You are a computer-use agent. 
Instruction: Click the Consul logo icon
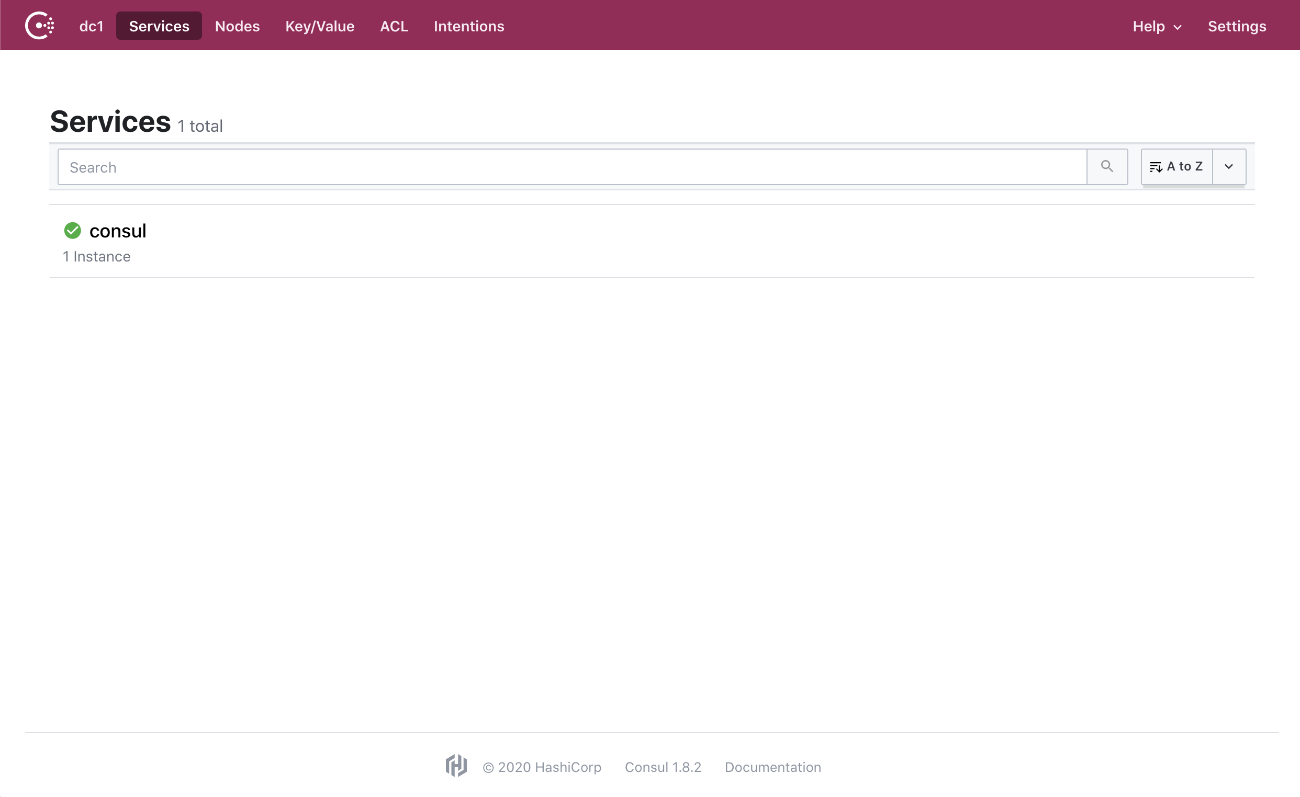point(40,26)
